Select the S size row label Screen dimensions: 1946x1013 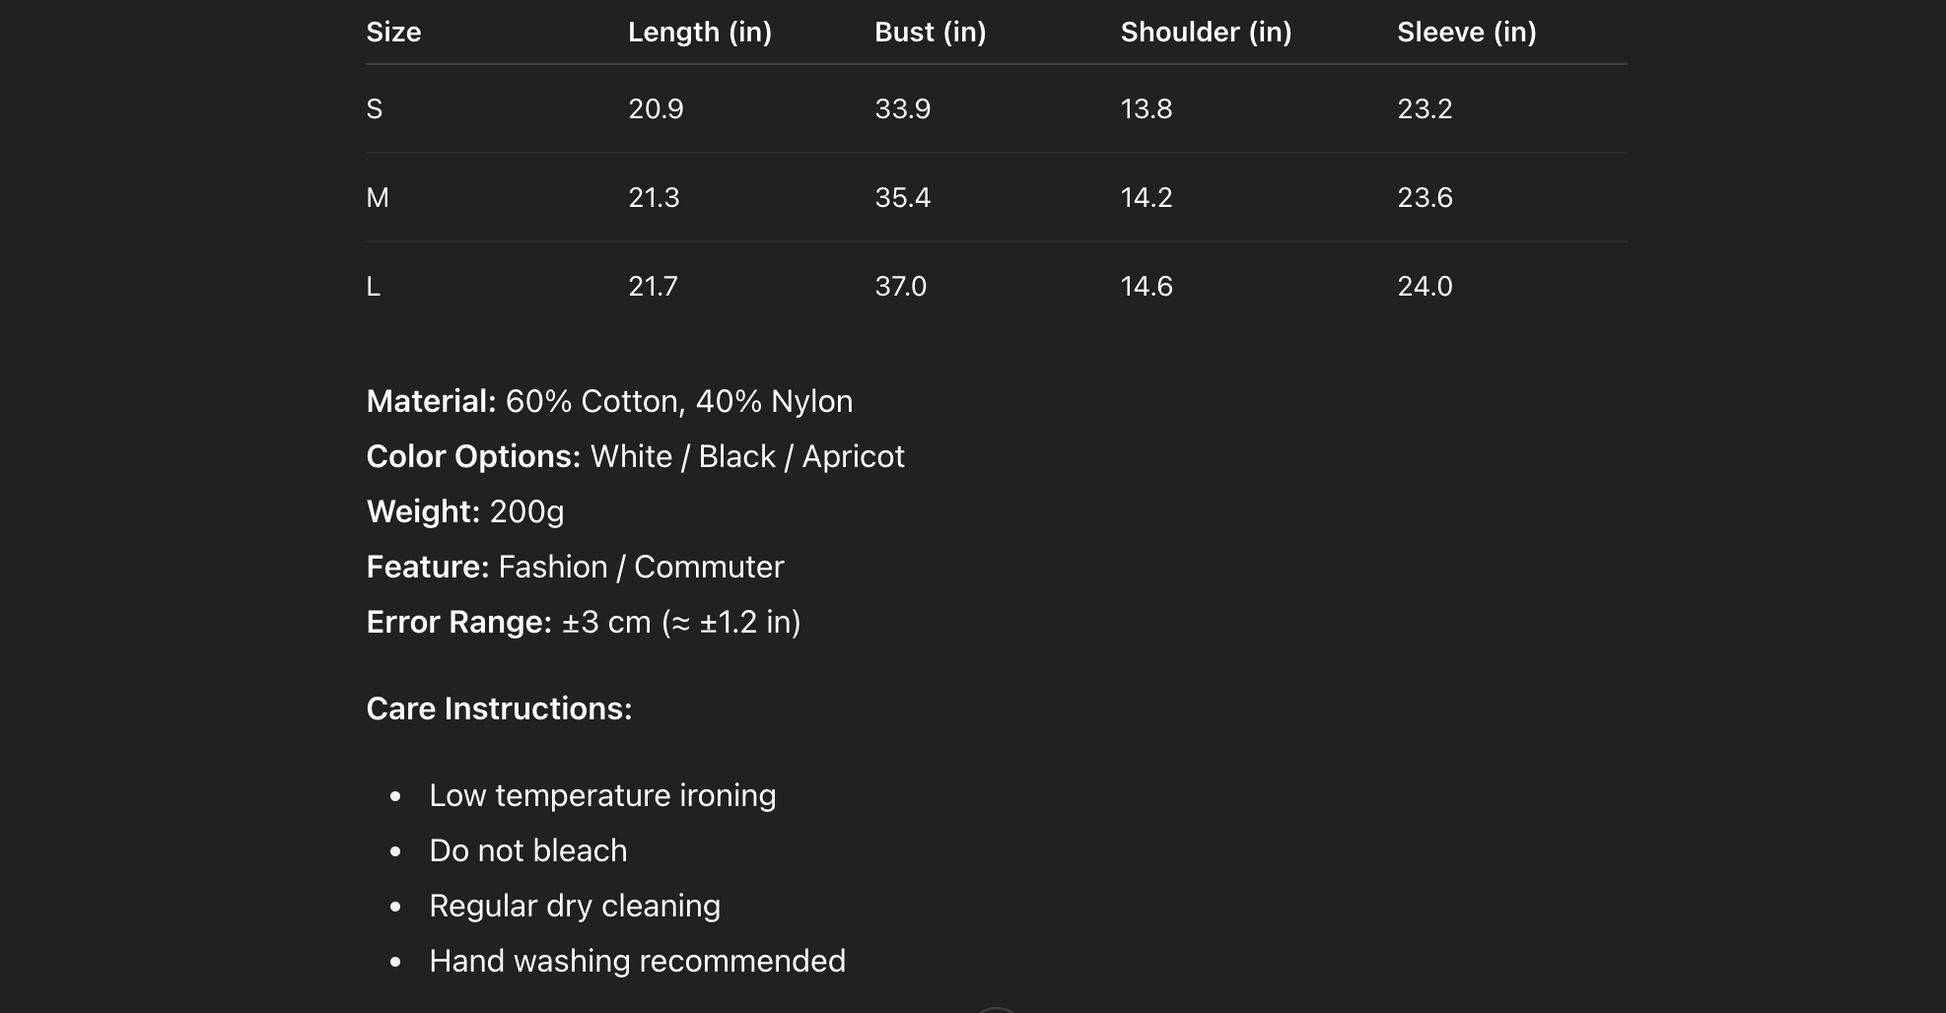pyautogui.click(x=374, y=109)
